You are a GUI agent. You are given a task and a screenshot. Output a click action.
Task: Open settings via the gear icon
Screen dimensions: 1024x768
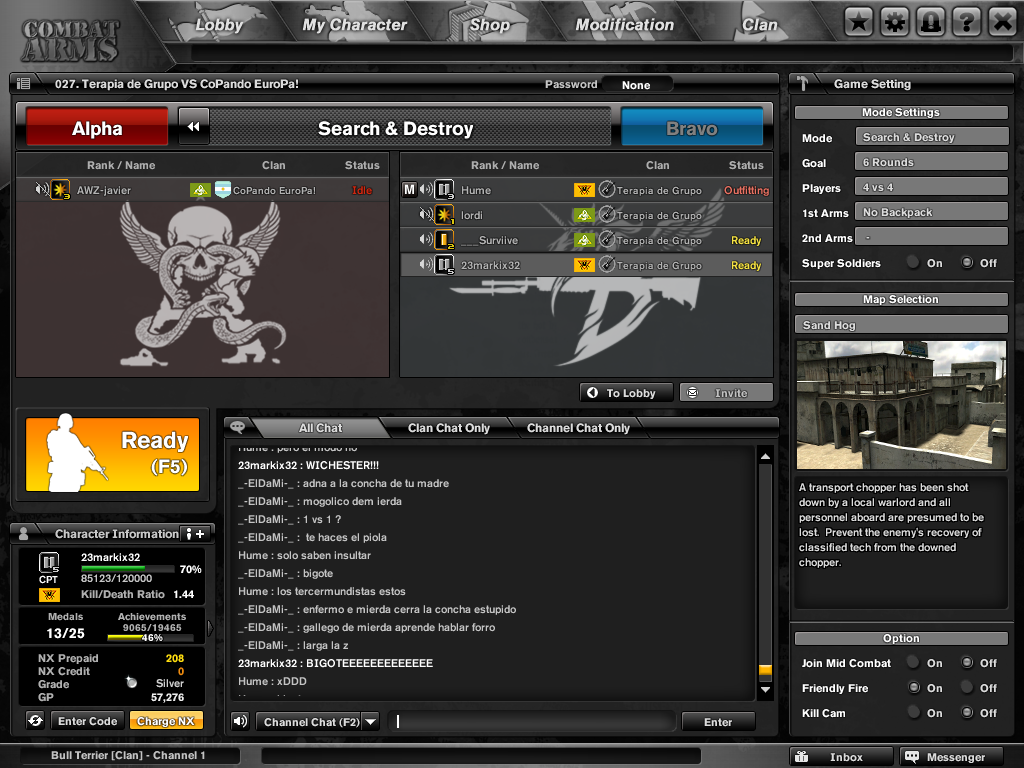point(894,22)
